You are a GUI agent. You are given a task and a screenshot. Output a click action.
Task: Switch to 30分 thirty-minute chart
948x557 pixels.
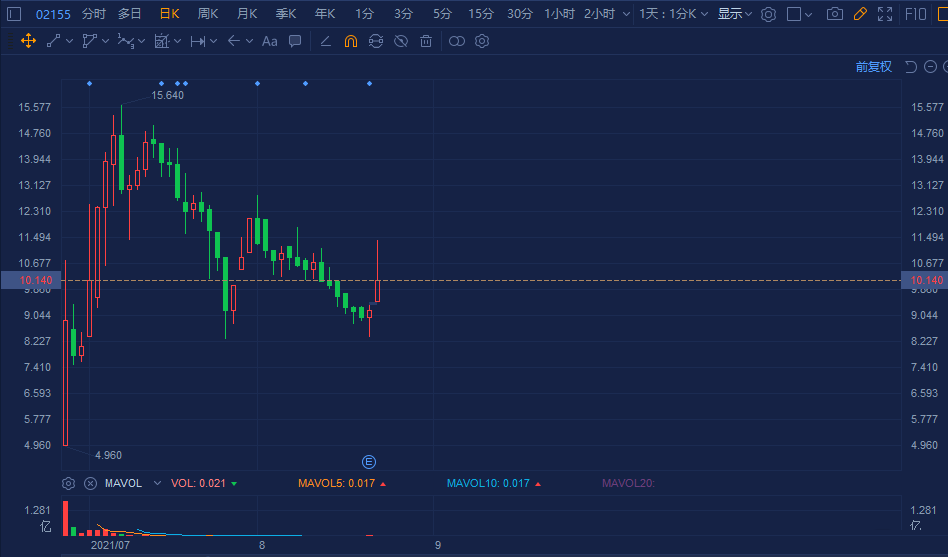[x=520, y=14]
